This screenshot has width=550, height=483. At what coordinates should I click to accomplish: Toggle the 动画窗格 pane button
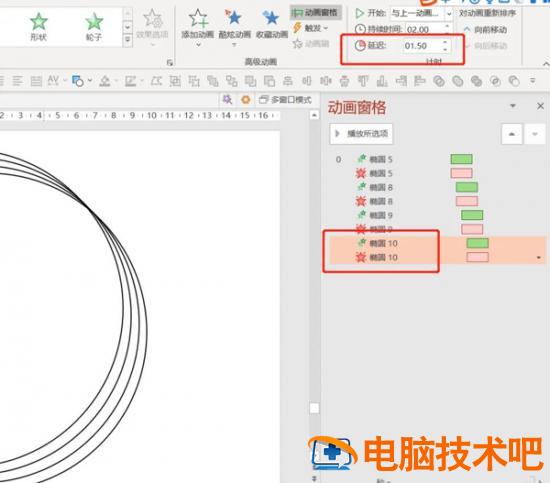click(315, 13)
